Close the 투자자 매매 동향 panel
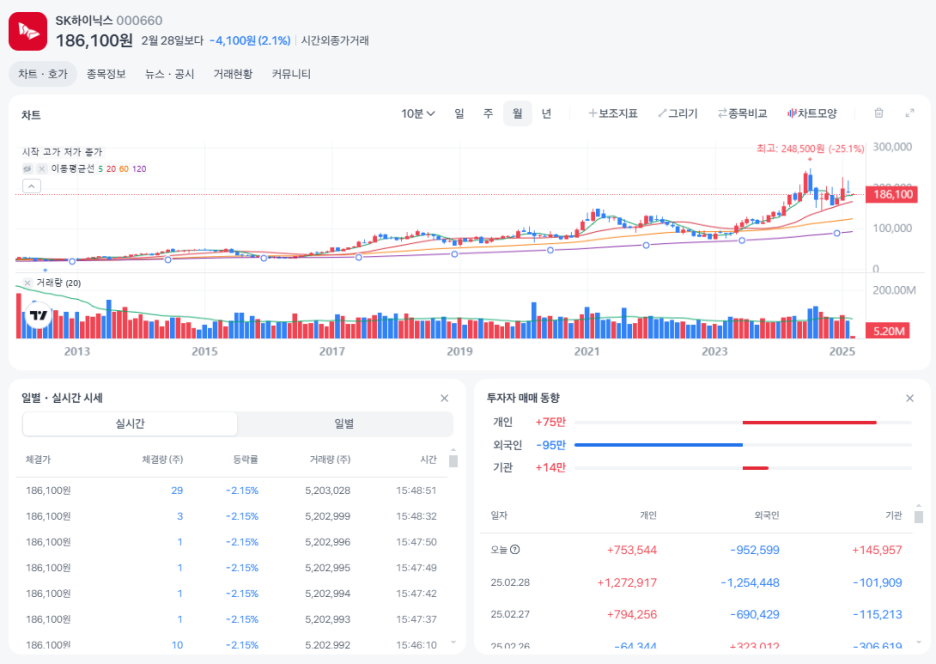 coord(910,398)
